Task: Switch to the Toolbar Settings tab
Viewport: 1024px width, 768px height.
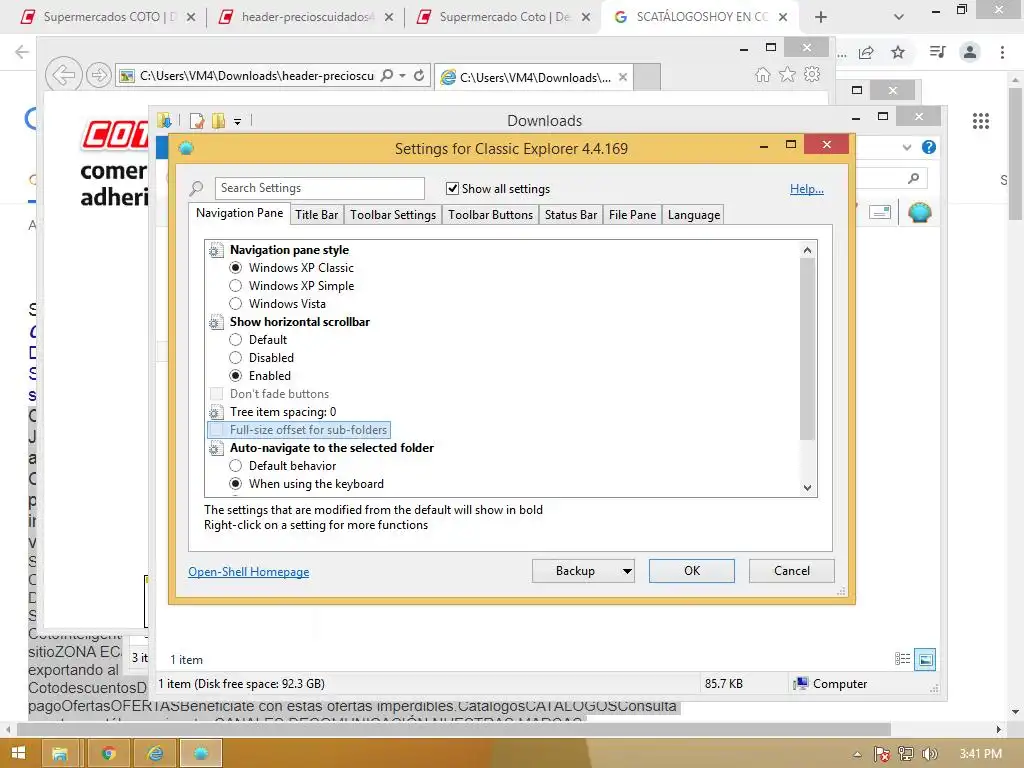Action: 392,215
